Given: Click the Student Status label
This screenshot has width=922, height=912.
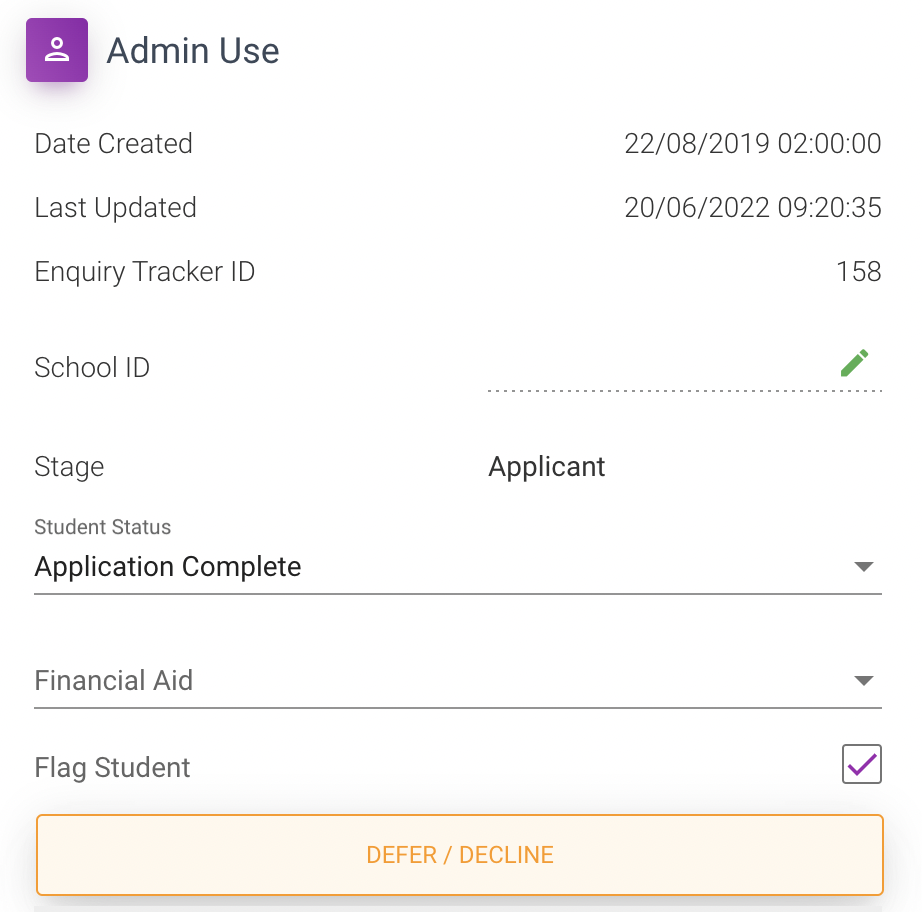Looking at the screenshot, I should (102, 527).
